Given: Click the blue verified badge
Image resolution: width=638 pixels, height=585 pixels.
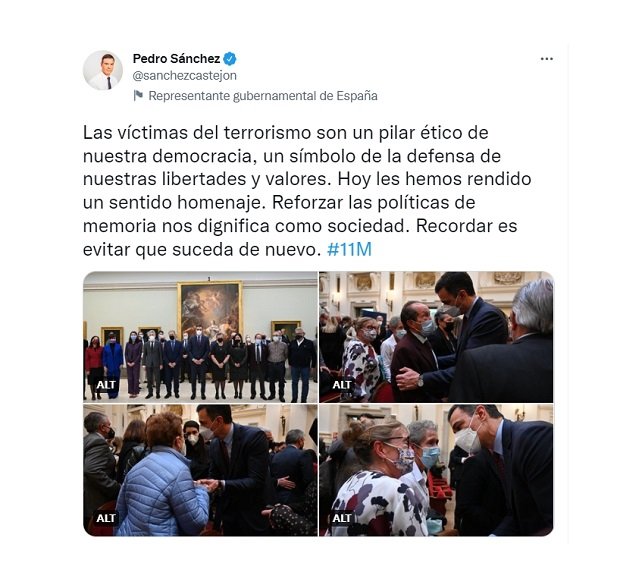Looking at the screenshot, I should point(230,59).
